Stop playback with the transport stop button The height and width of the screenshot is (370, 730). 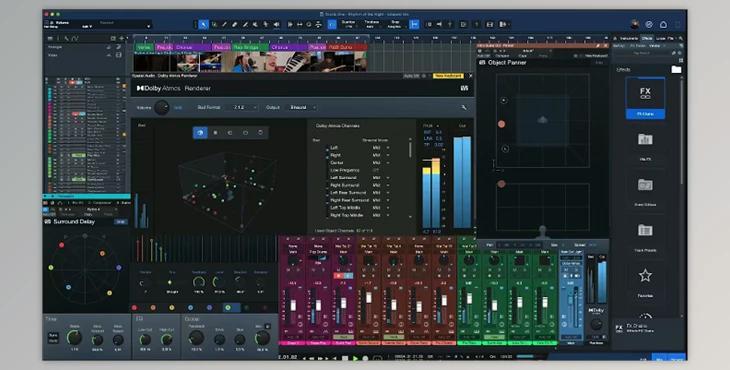(345, 358)
